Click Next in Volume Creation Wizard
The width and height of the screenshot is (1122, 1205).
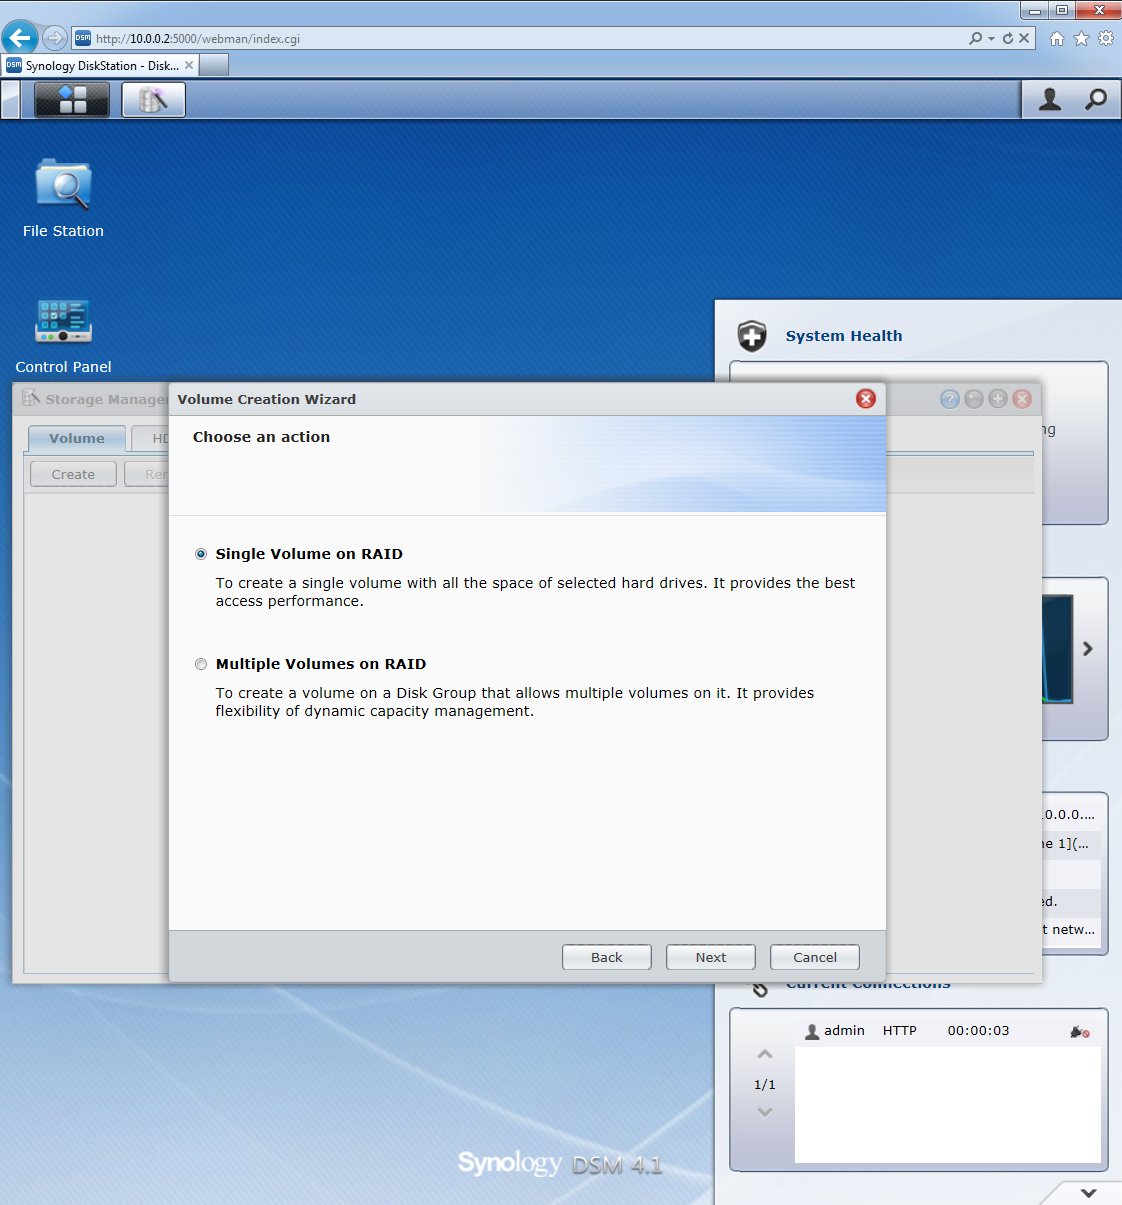(x=710, y=957)
